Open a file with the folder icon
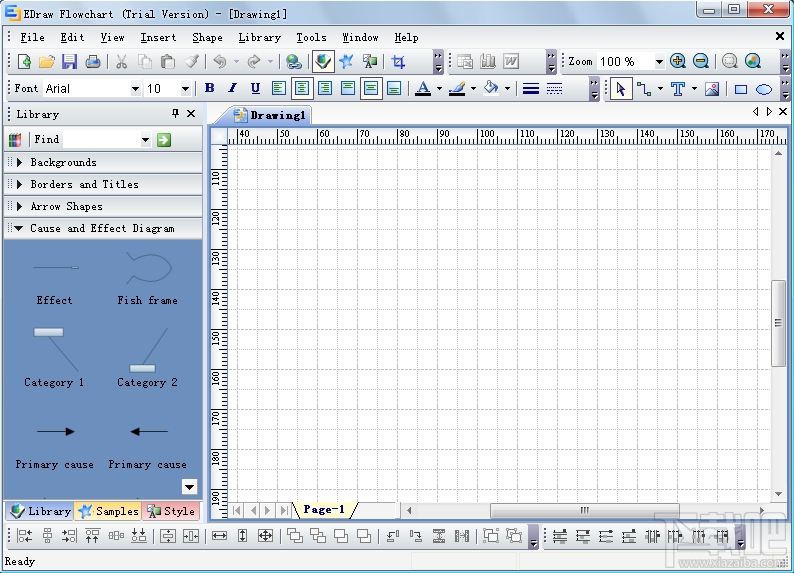This screenshot has width=794, height=573. [47, 62]
